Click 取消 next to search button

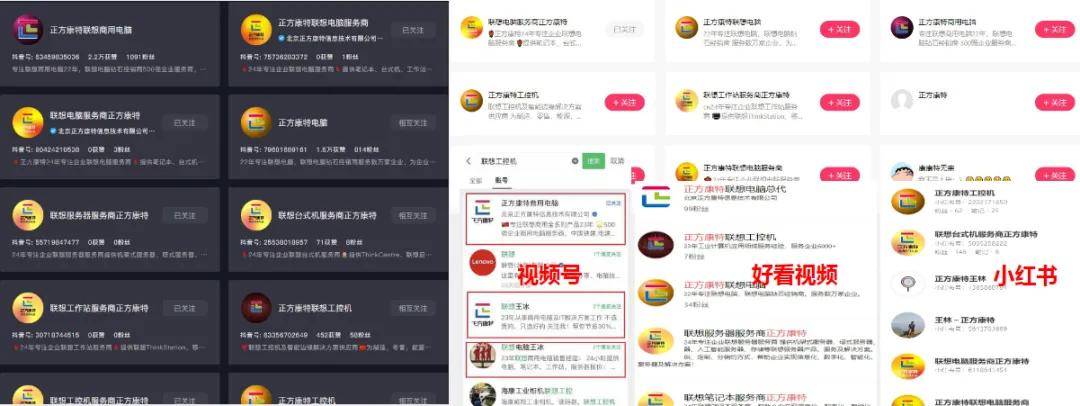coord(618,161)
